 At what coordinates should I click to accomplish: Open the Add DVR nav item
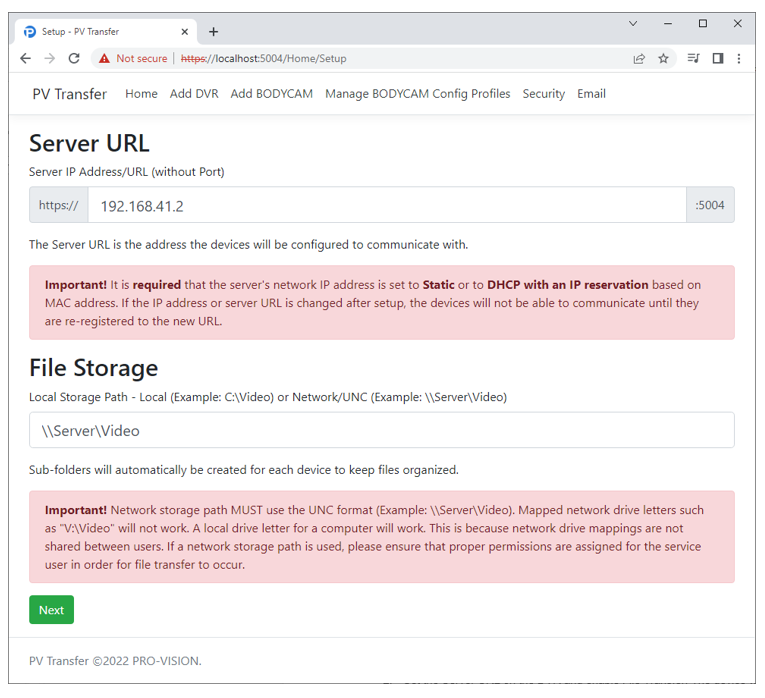tap(194, 94)
